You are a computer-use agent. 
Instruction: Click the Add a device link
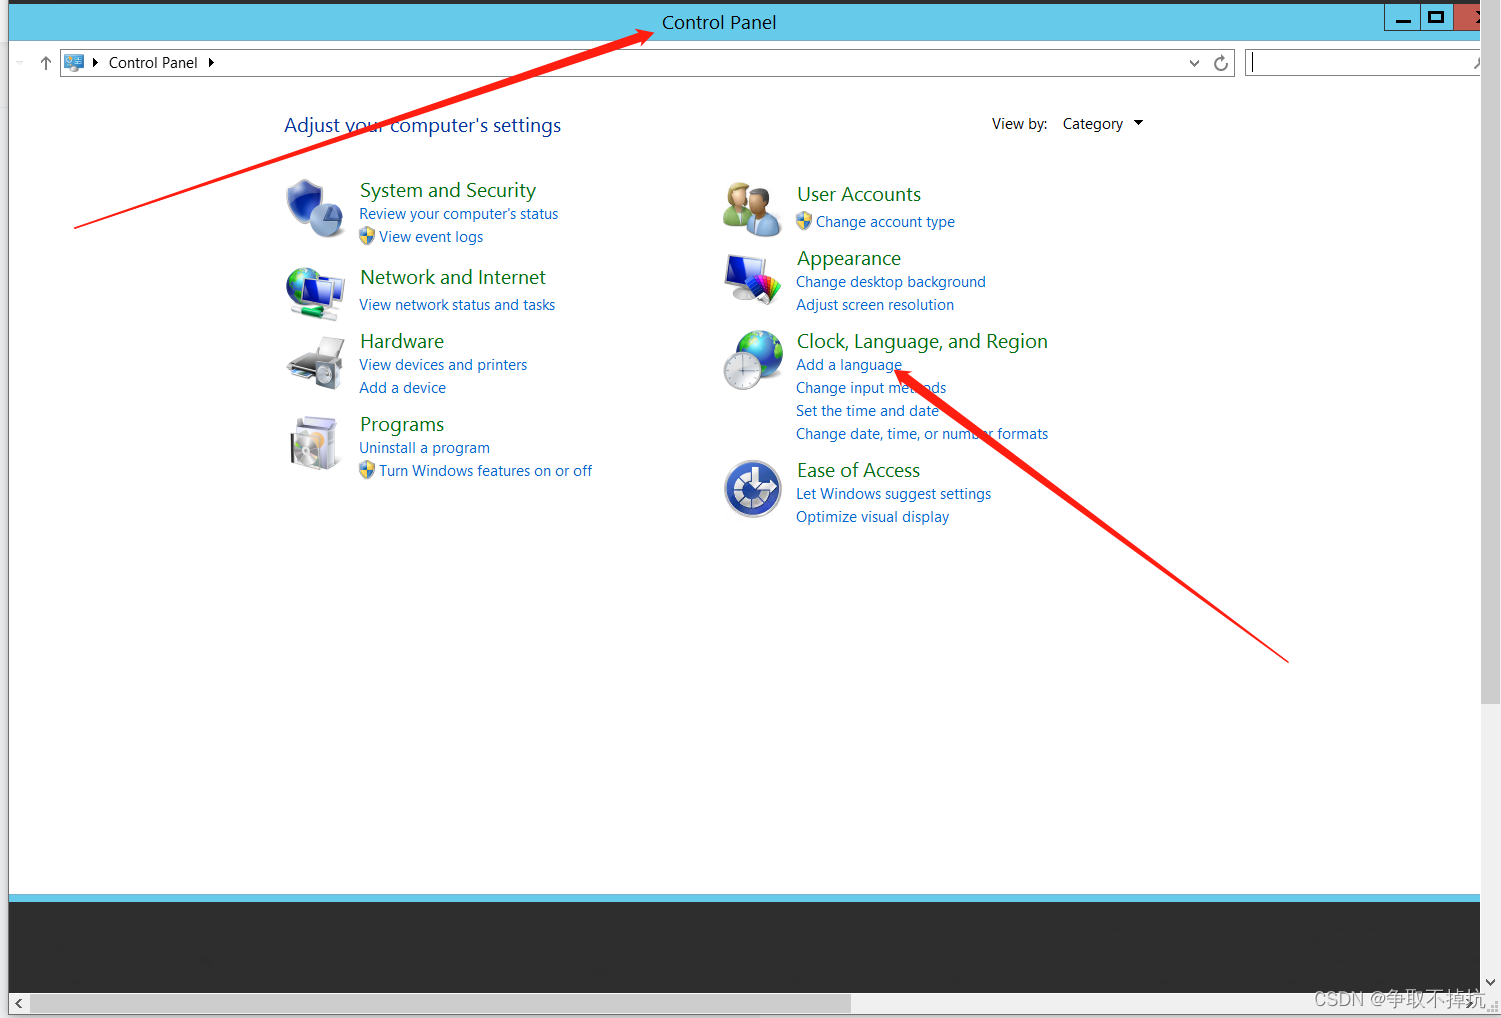click(403, 388)
